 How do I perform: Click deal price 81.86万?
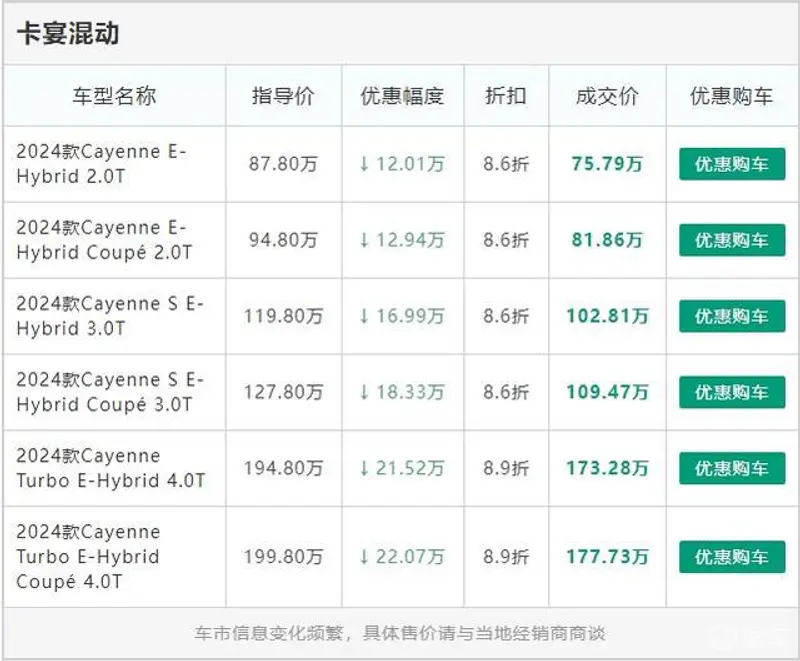607,240
